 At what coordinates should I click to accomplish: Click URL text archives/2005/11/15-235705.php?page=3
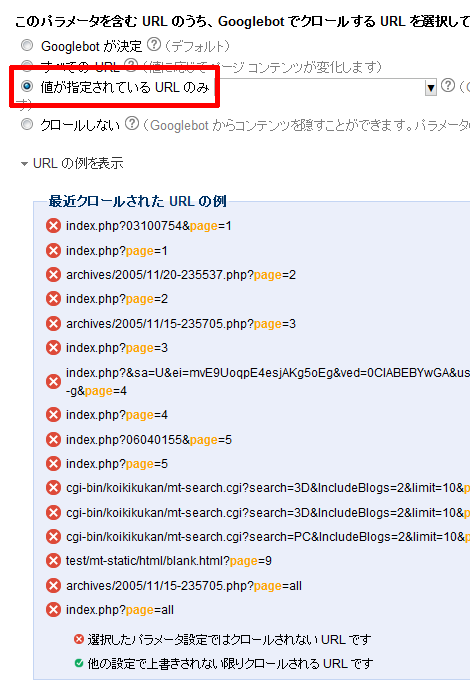pyautogui.click(x=181, y=324)
